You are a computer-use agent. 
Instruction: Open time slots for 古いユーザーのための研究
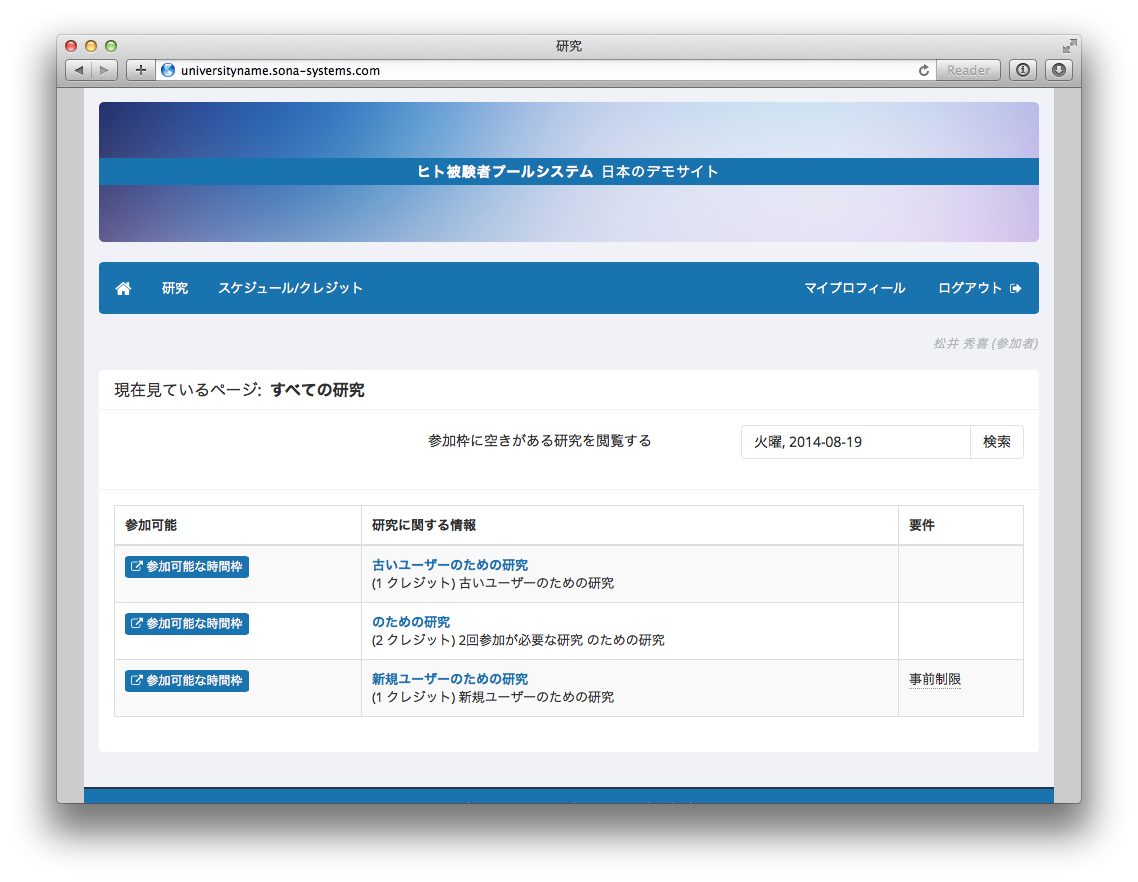click(x=187, y=567)
